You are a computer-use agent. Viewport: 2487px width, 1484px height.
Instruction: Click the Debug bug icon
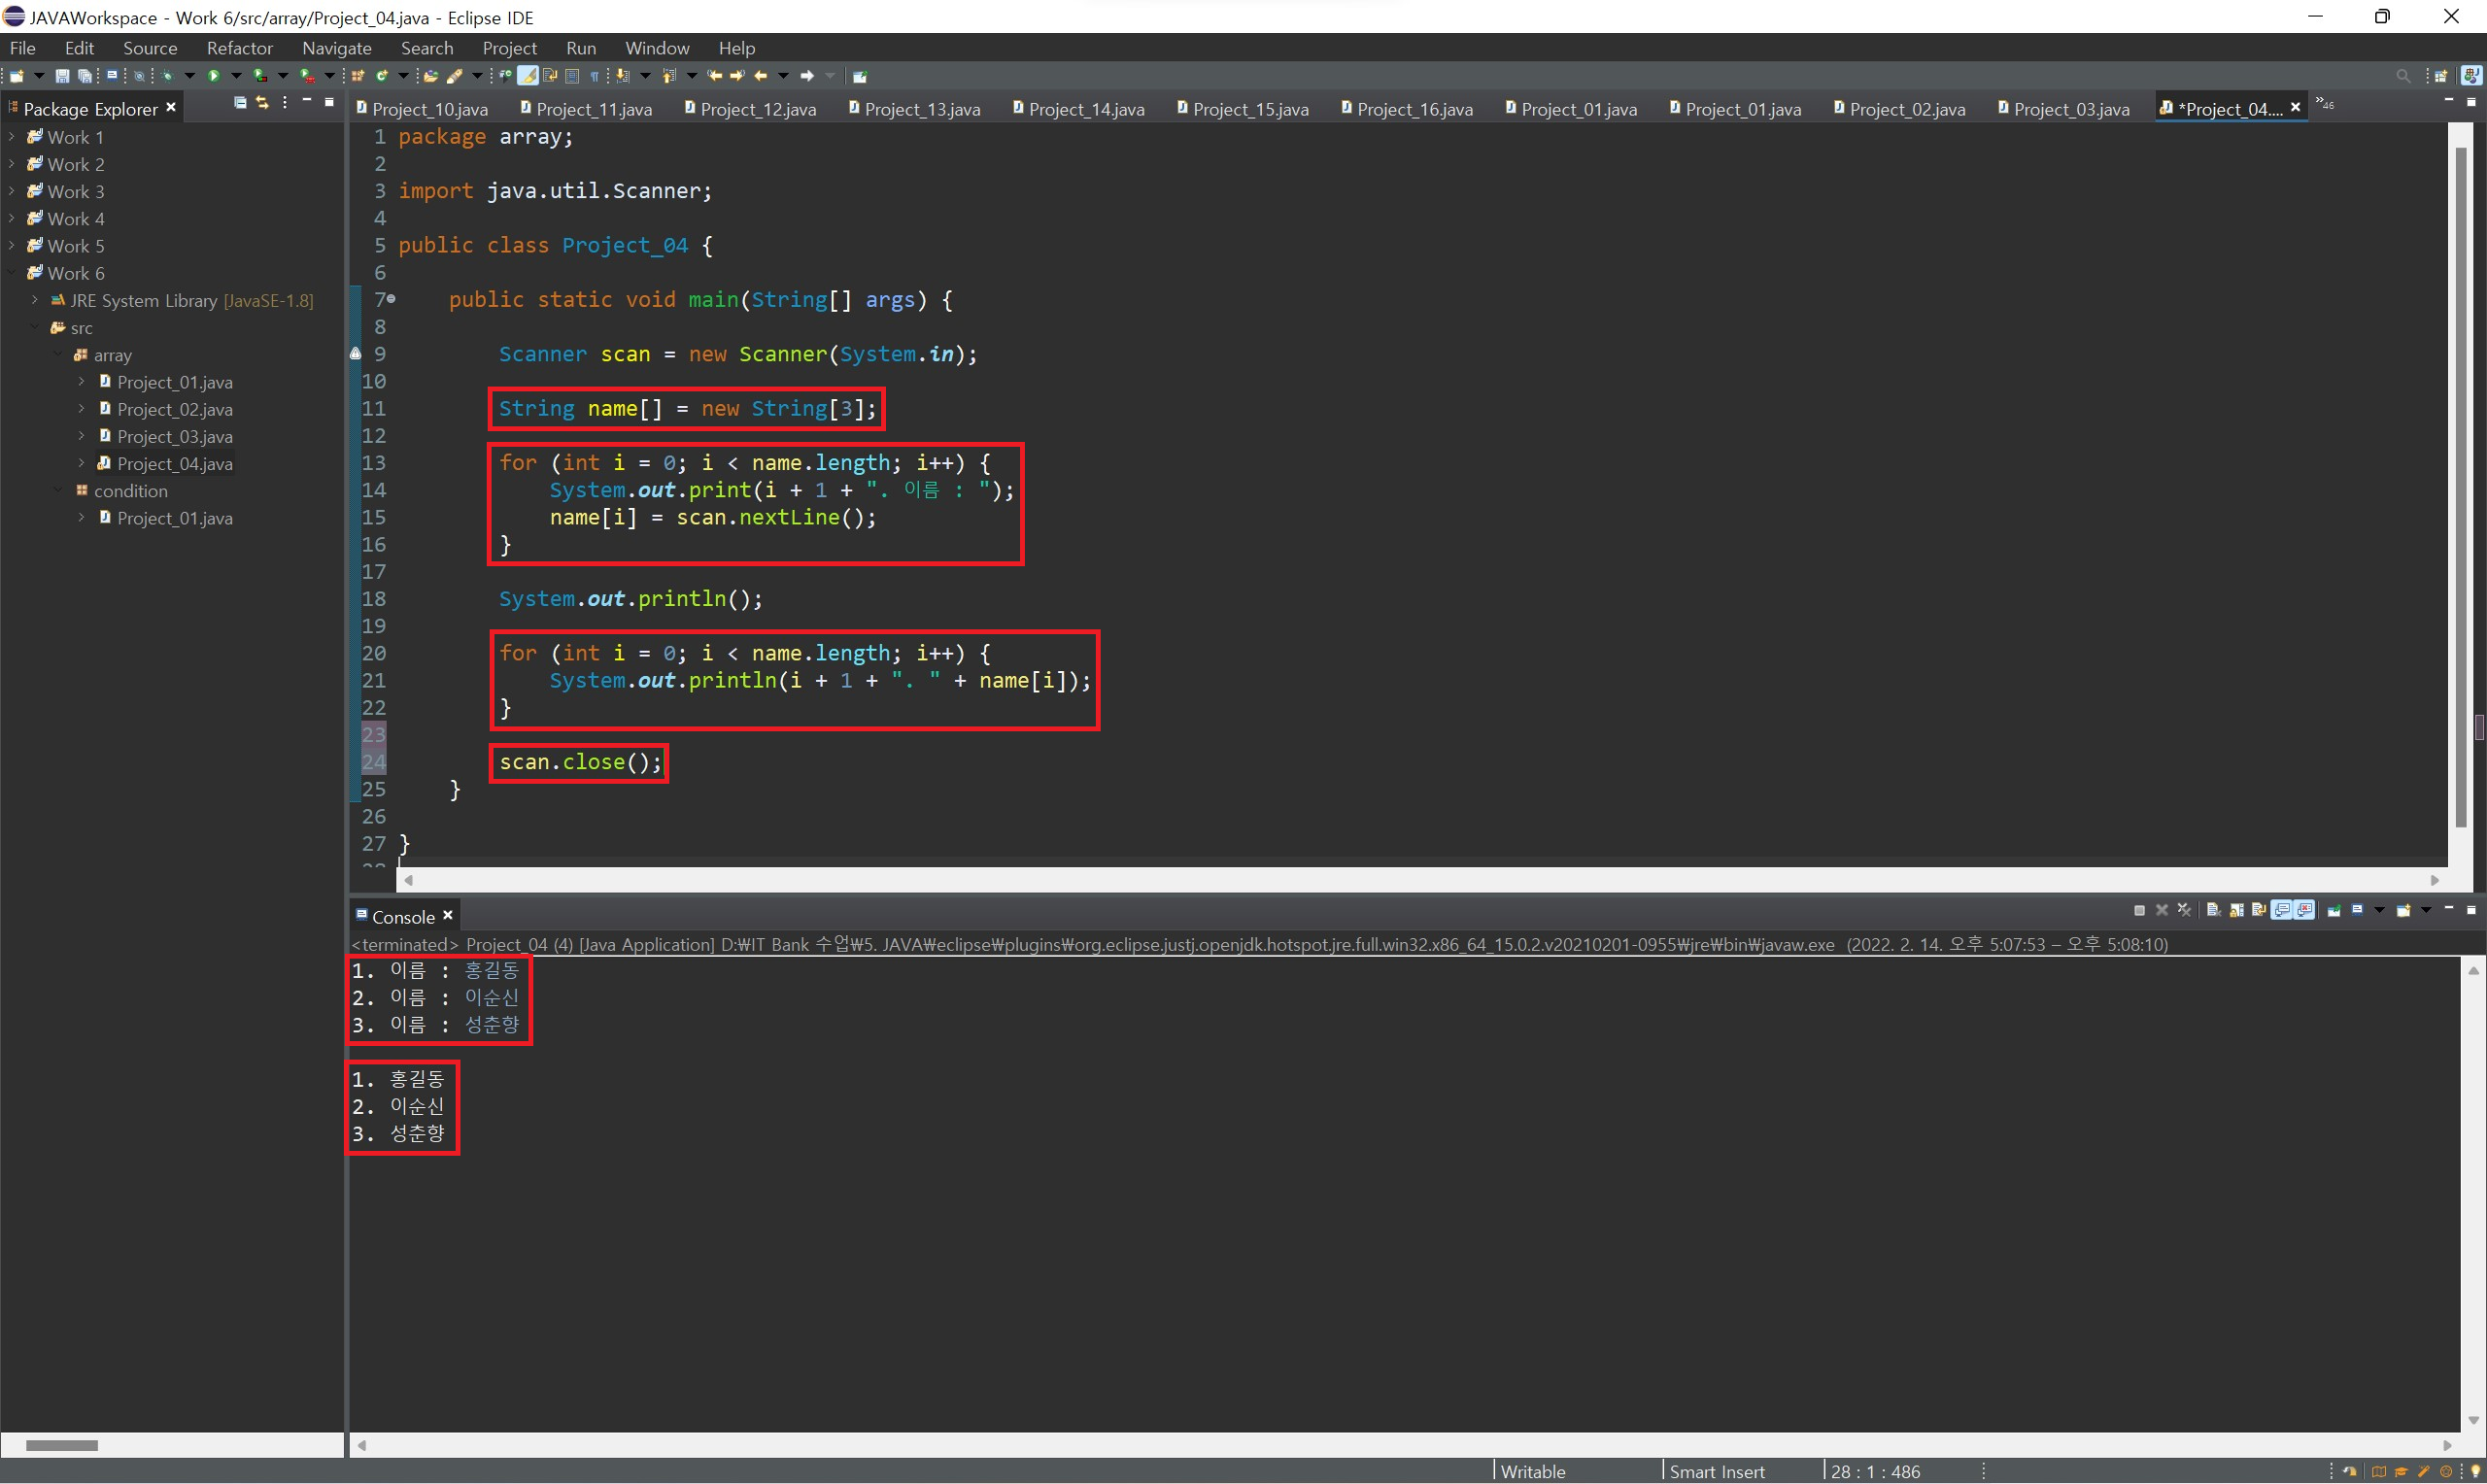167,76
